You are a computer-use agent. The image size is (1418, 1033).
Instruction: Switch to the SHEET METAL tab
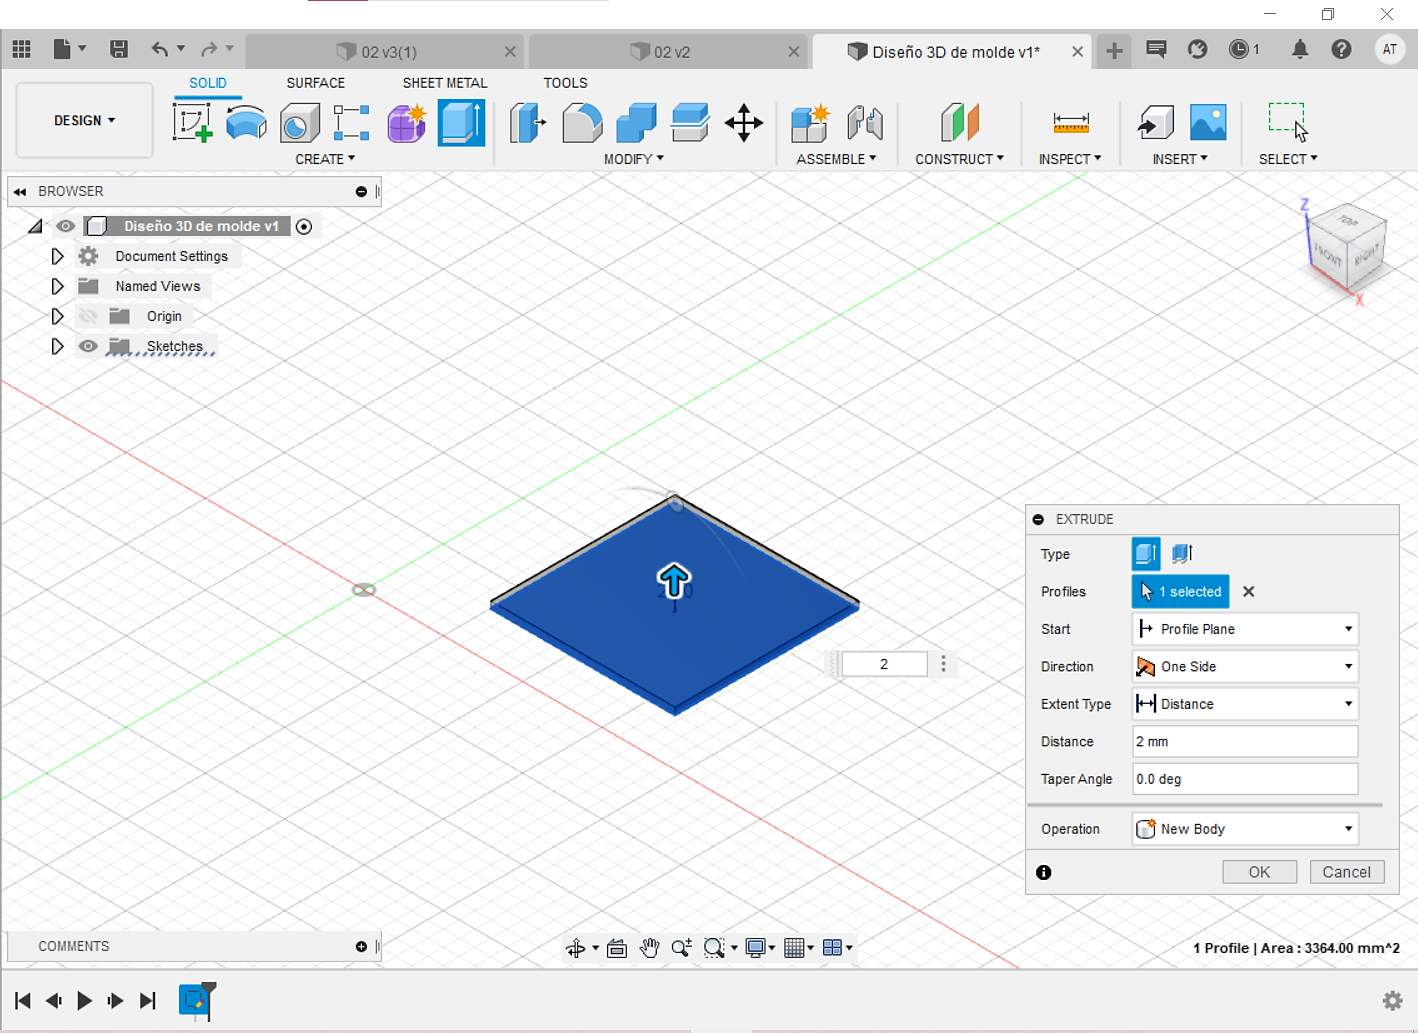point(445,83)
